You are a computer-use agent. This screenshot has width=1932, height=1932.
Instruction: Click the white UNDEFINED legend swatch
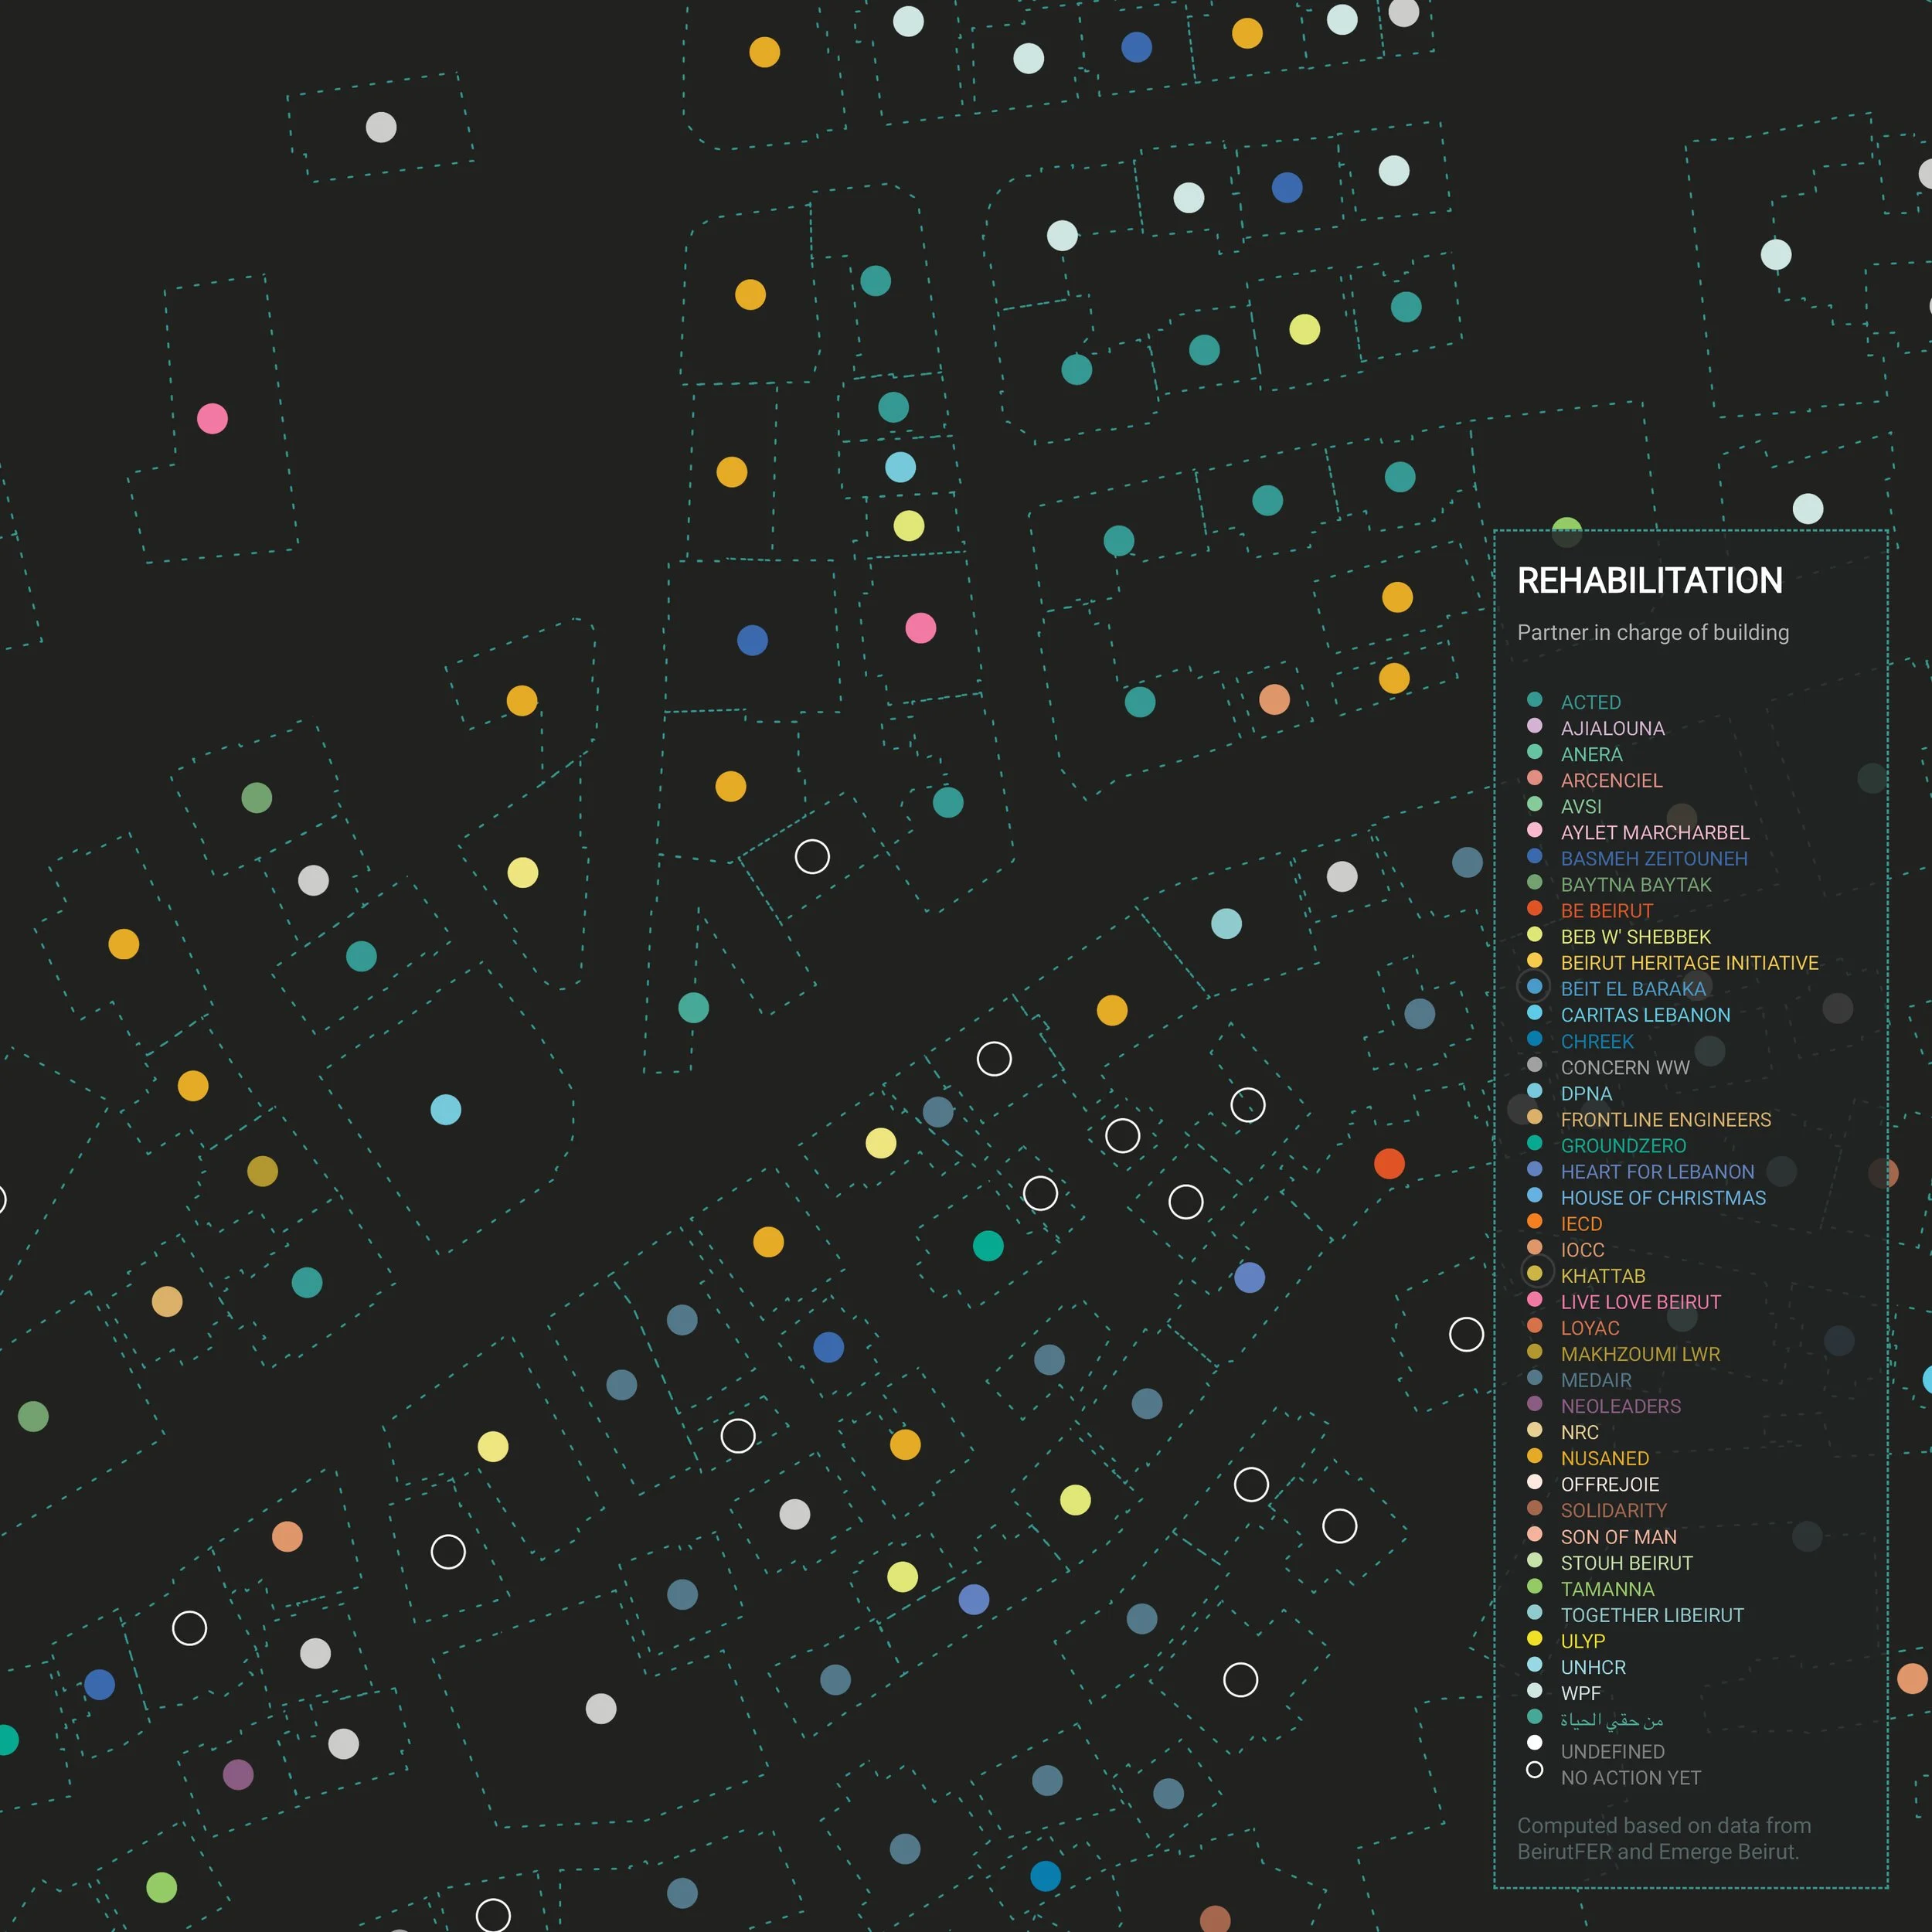[x=1534, y=1742]
